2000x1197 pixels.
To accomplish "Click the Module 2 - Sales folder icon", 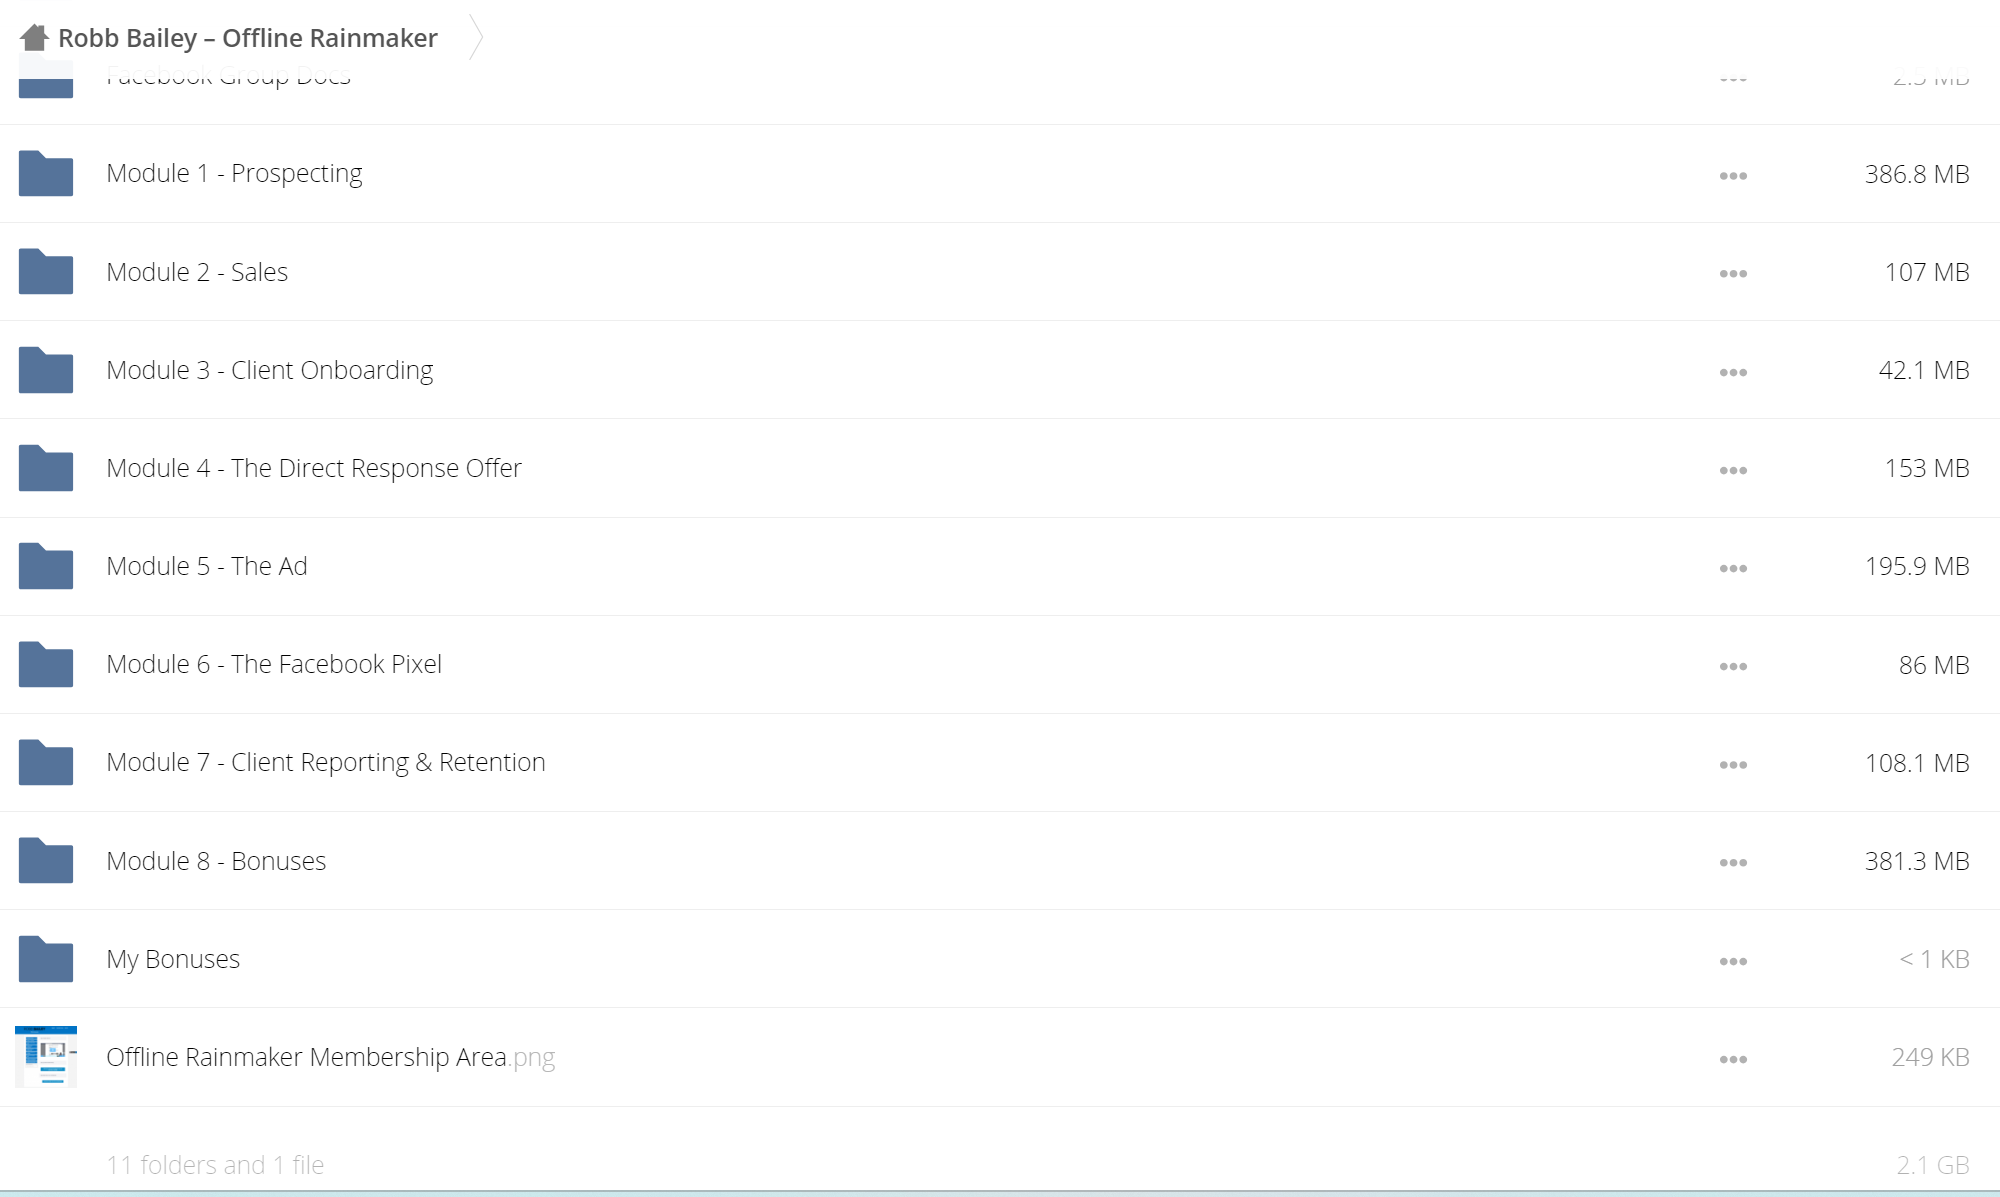I will [46, 271].
